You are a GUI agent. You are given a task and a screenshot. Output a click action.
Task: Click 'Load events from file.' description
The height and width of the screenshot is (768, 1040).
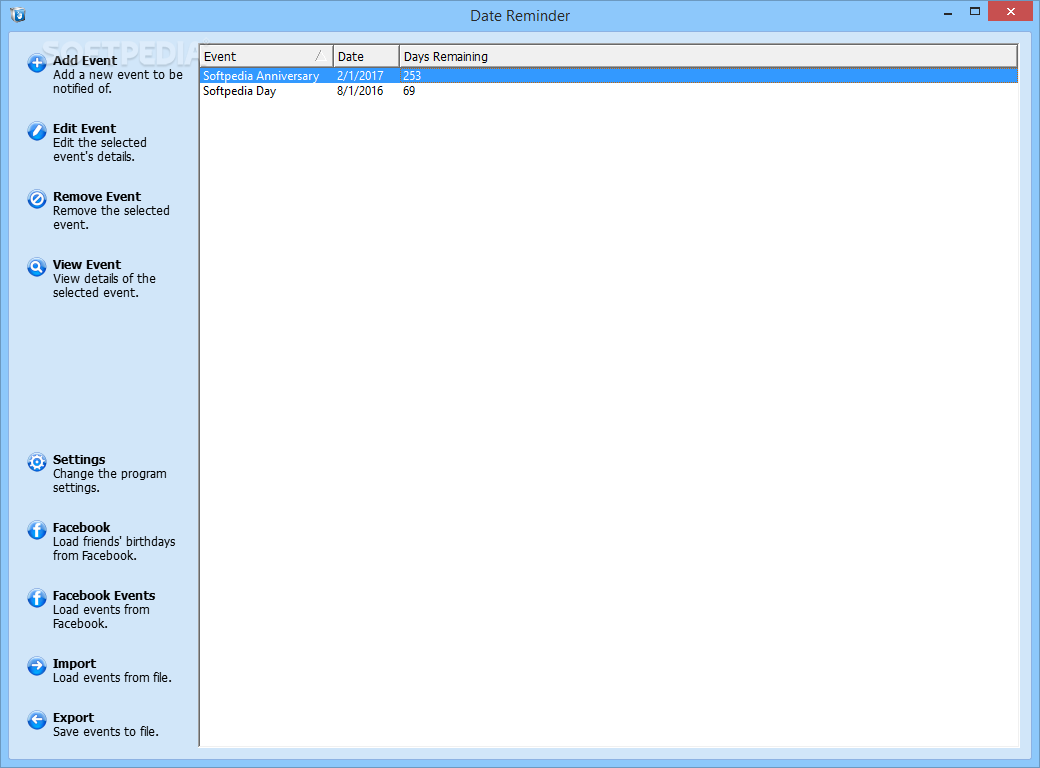tap(112, 677)
